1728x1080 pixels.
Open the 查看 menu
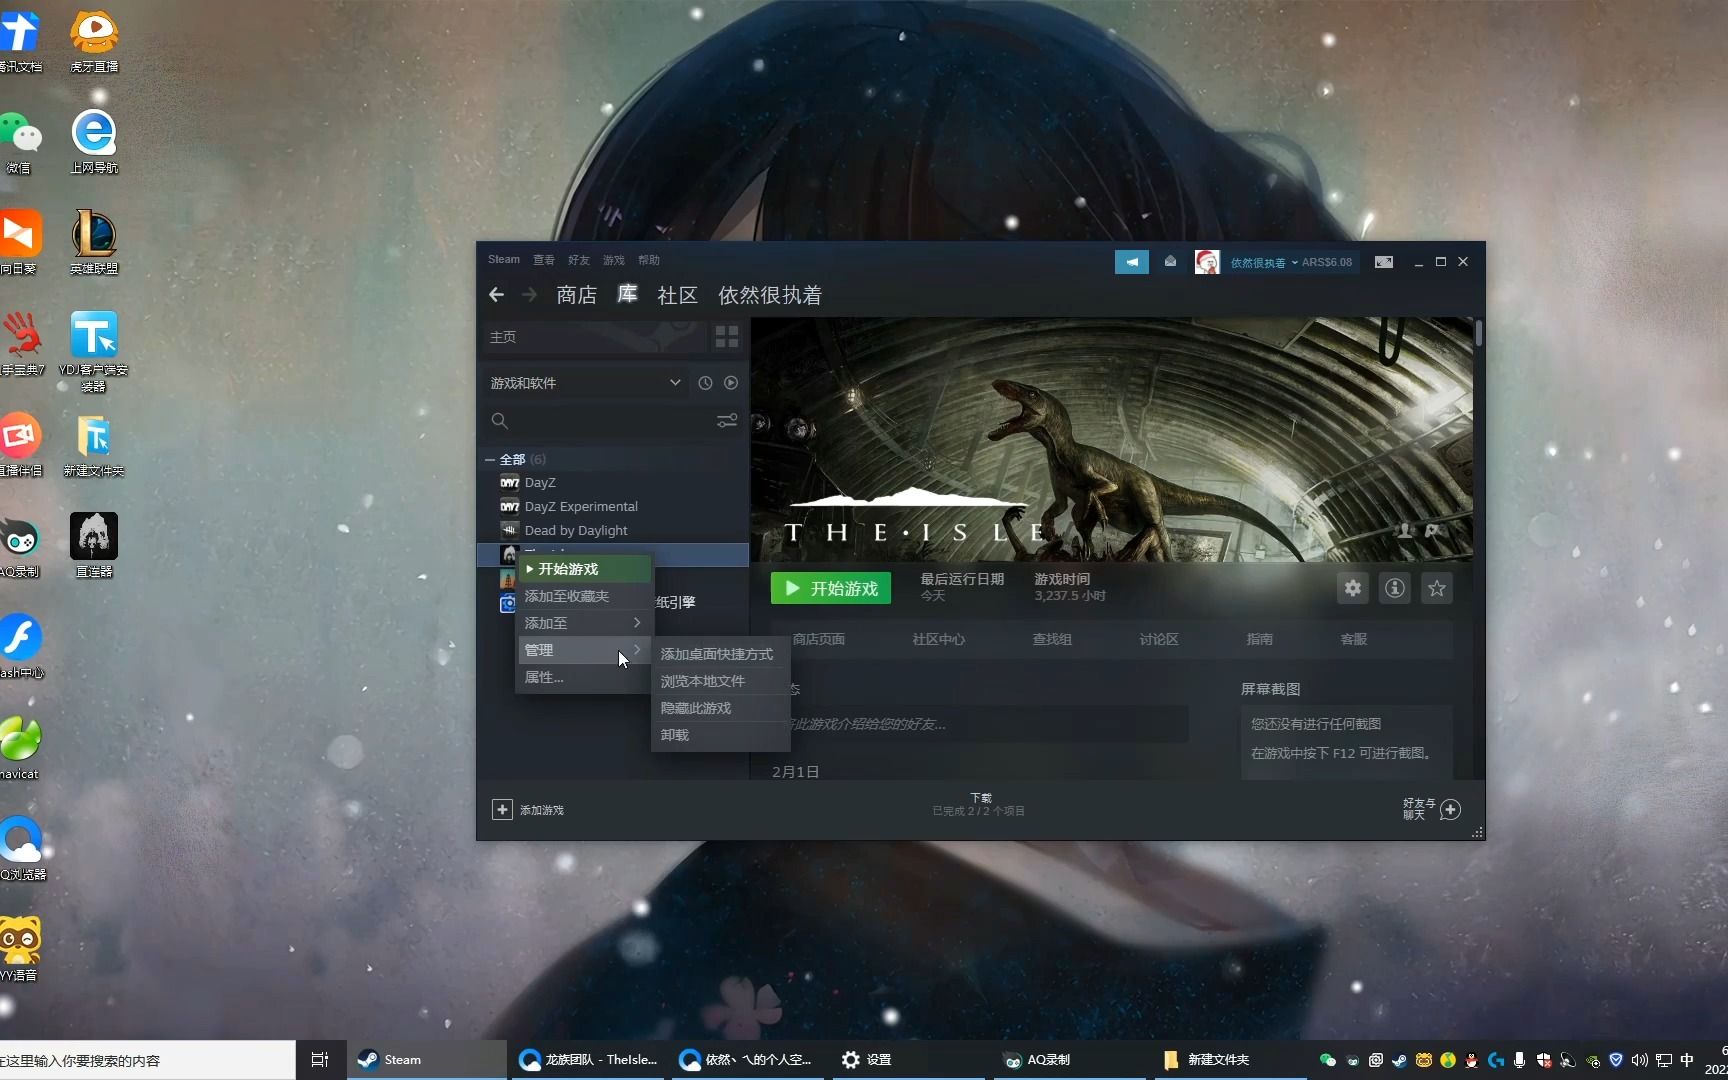544,260
